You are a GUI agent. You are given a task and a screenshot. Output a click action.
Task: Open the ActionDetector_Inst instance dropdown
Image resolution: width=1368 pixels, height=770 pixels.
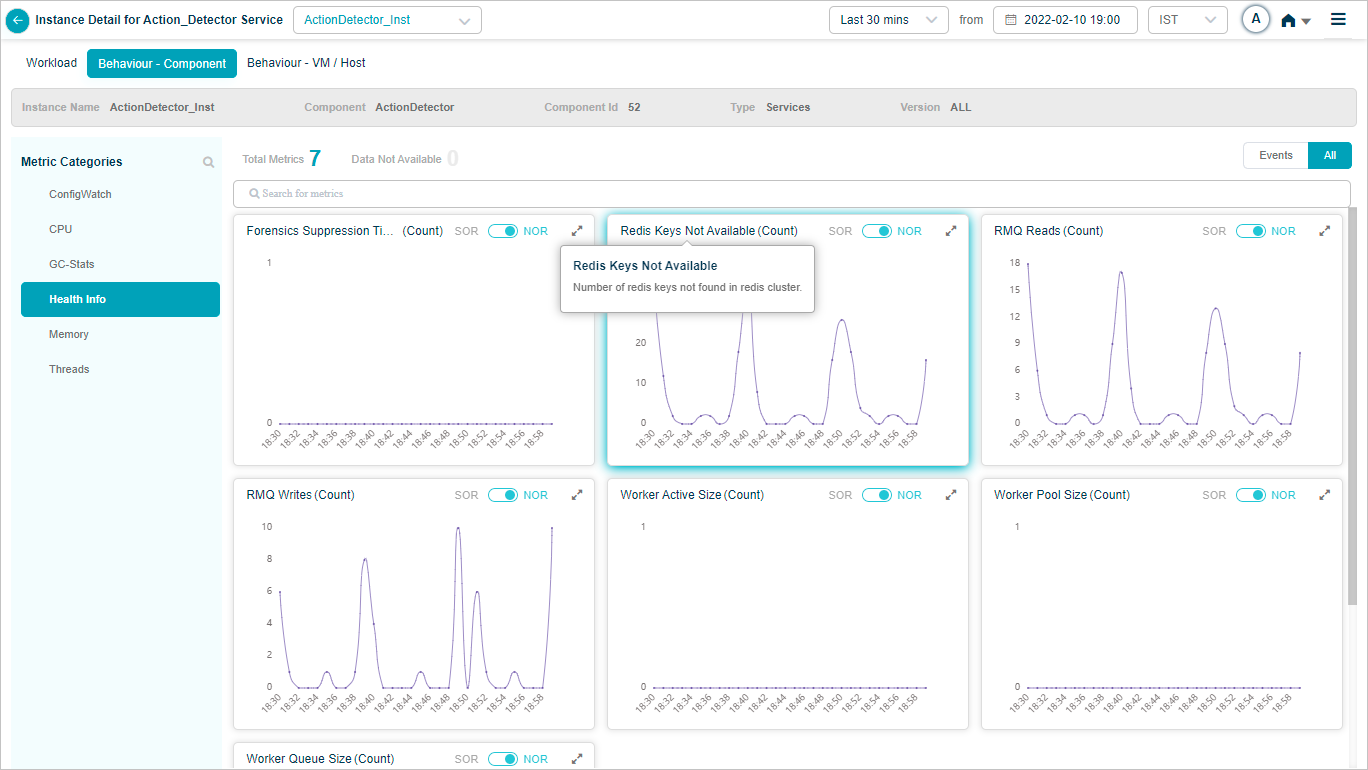point(387,20)
